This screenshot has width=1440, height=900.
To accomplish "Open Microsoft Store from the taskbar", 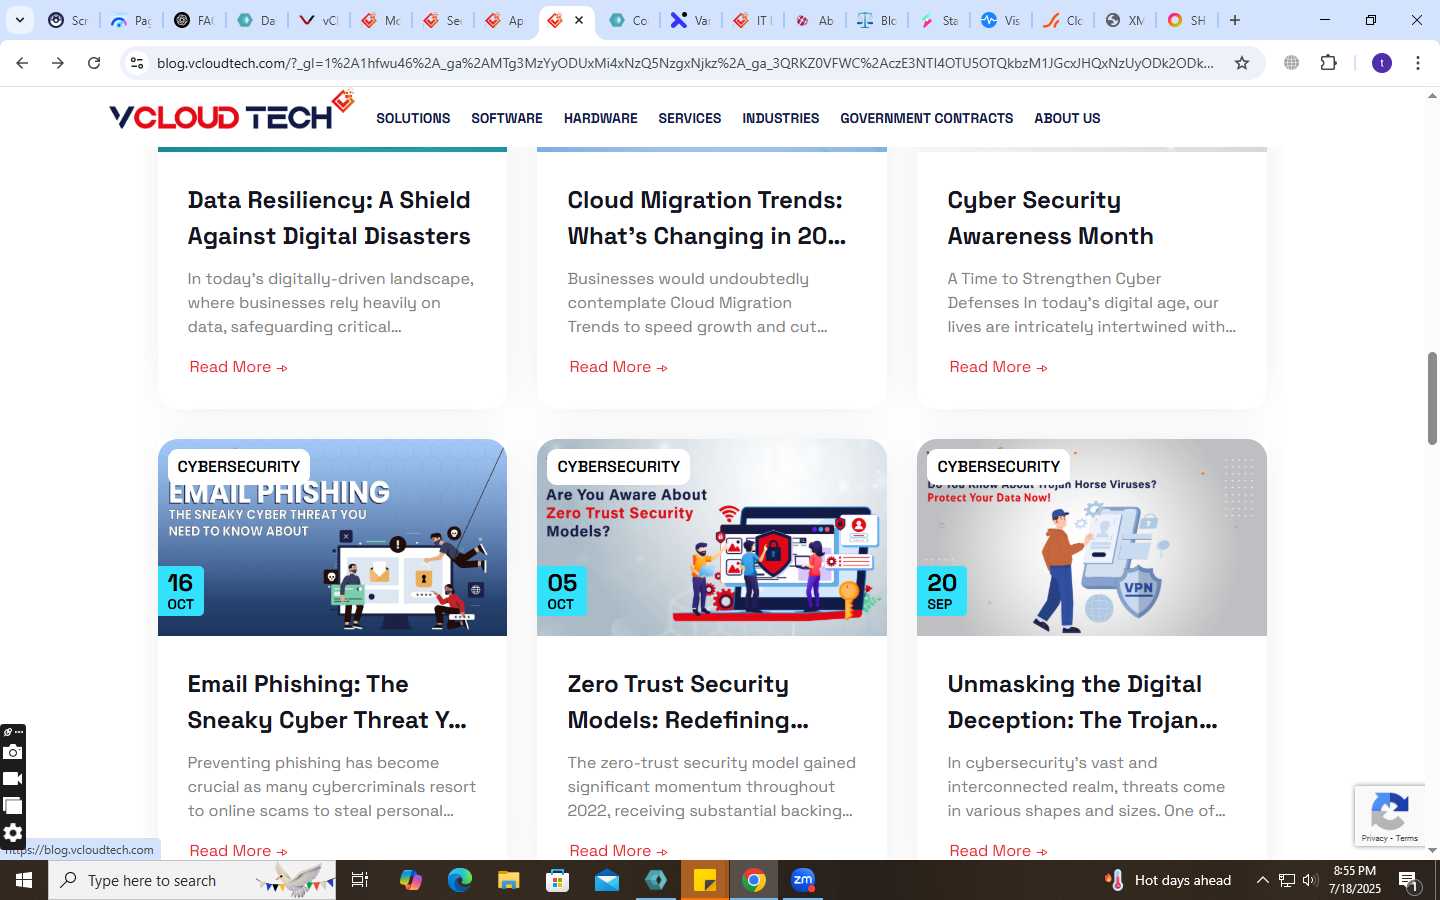I will pos(557,880).
